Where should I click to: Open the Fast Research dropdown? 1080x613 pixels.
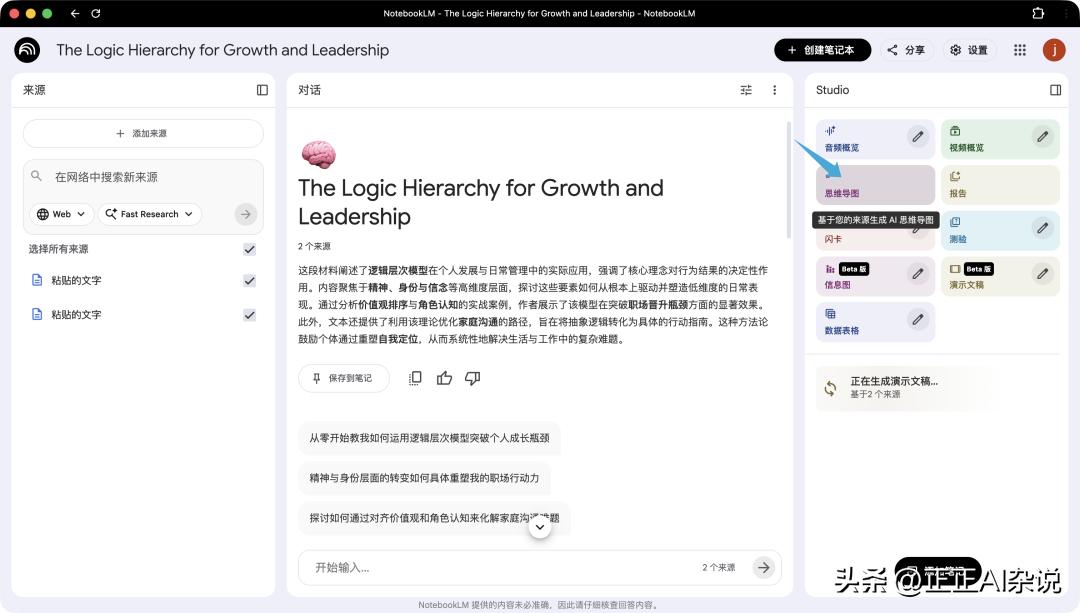[x=150, y=214]
